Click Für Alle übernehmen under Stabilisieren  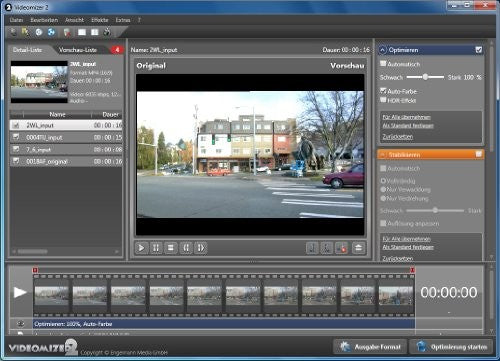(406, 239)
